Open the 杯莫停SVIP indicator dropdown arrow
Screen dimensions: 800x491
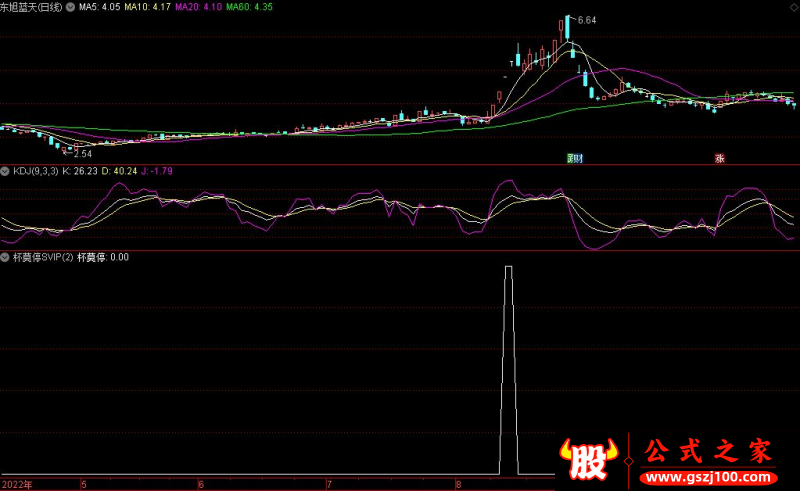(x=5, y=257)
